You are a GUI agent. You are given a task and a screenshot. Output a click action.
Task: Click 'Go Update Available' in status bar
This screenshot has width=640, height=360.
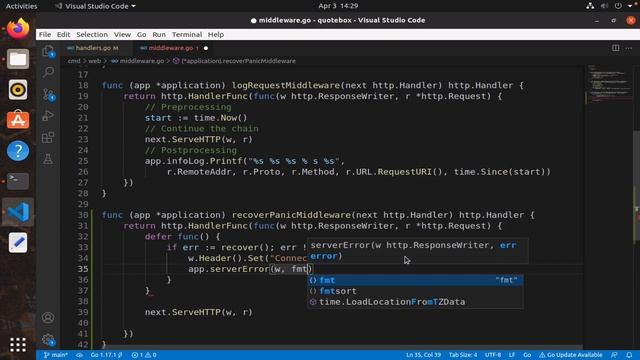571,355
